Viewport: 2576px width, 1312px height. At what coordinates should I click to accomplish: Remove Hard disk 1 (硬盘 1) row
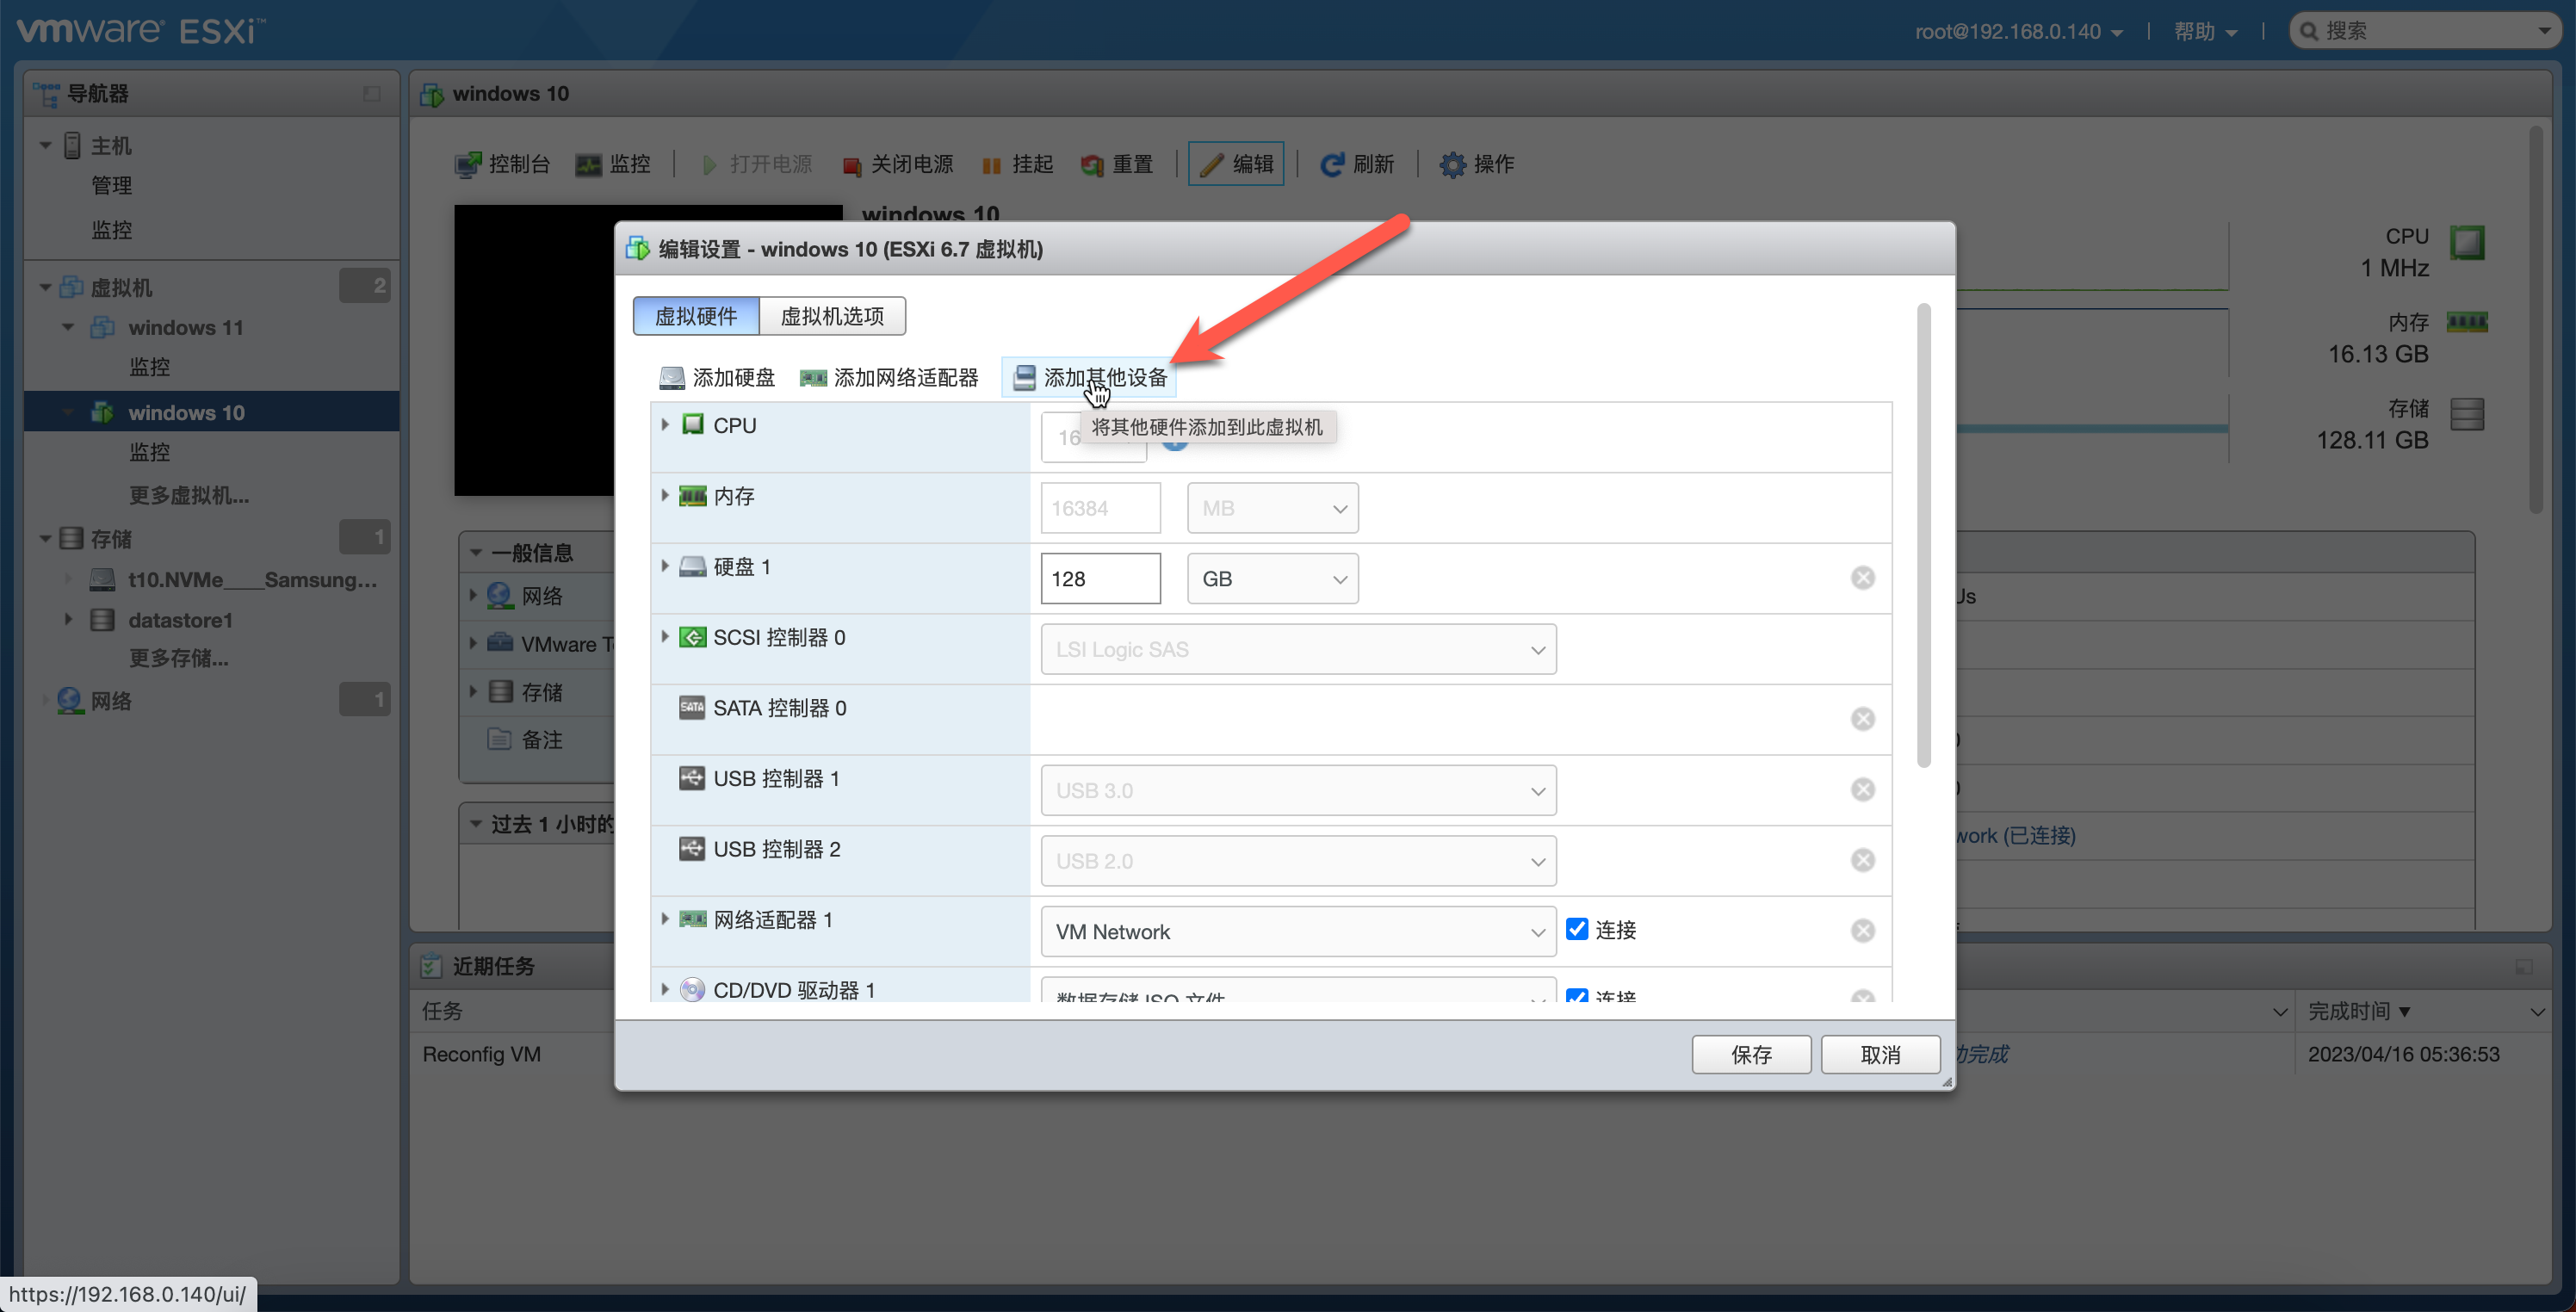pyautogui.click(x=1862, y=578)
